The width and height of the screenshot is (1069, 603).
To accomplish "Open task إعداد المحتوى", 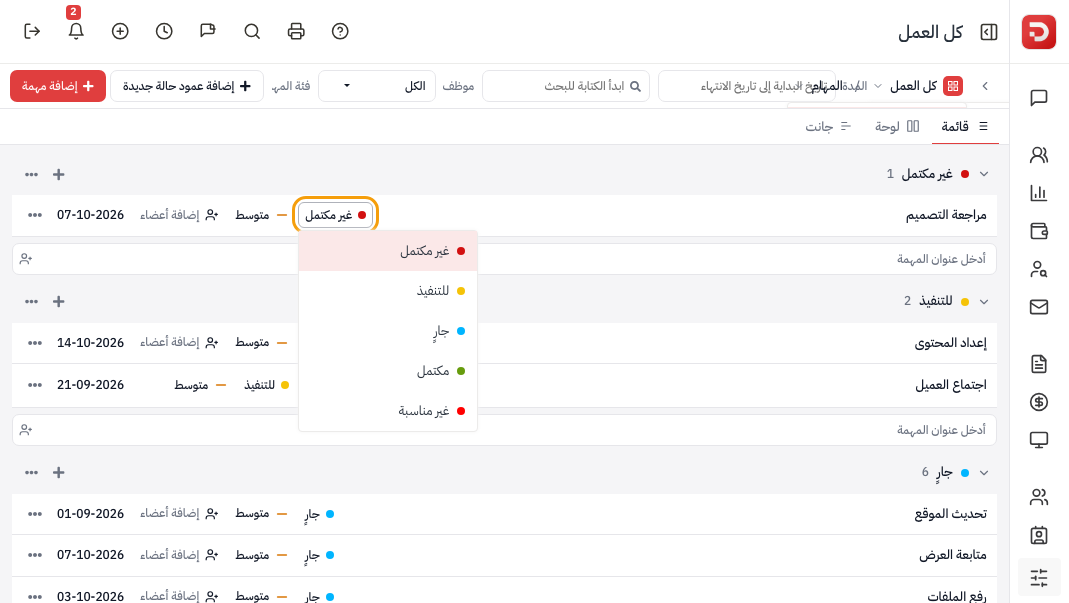I will point(950,342).
